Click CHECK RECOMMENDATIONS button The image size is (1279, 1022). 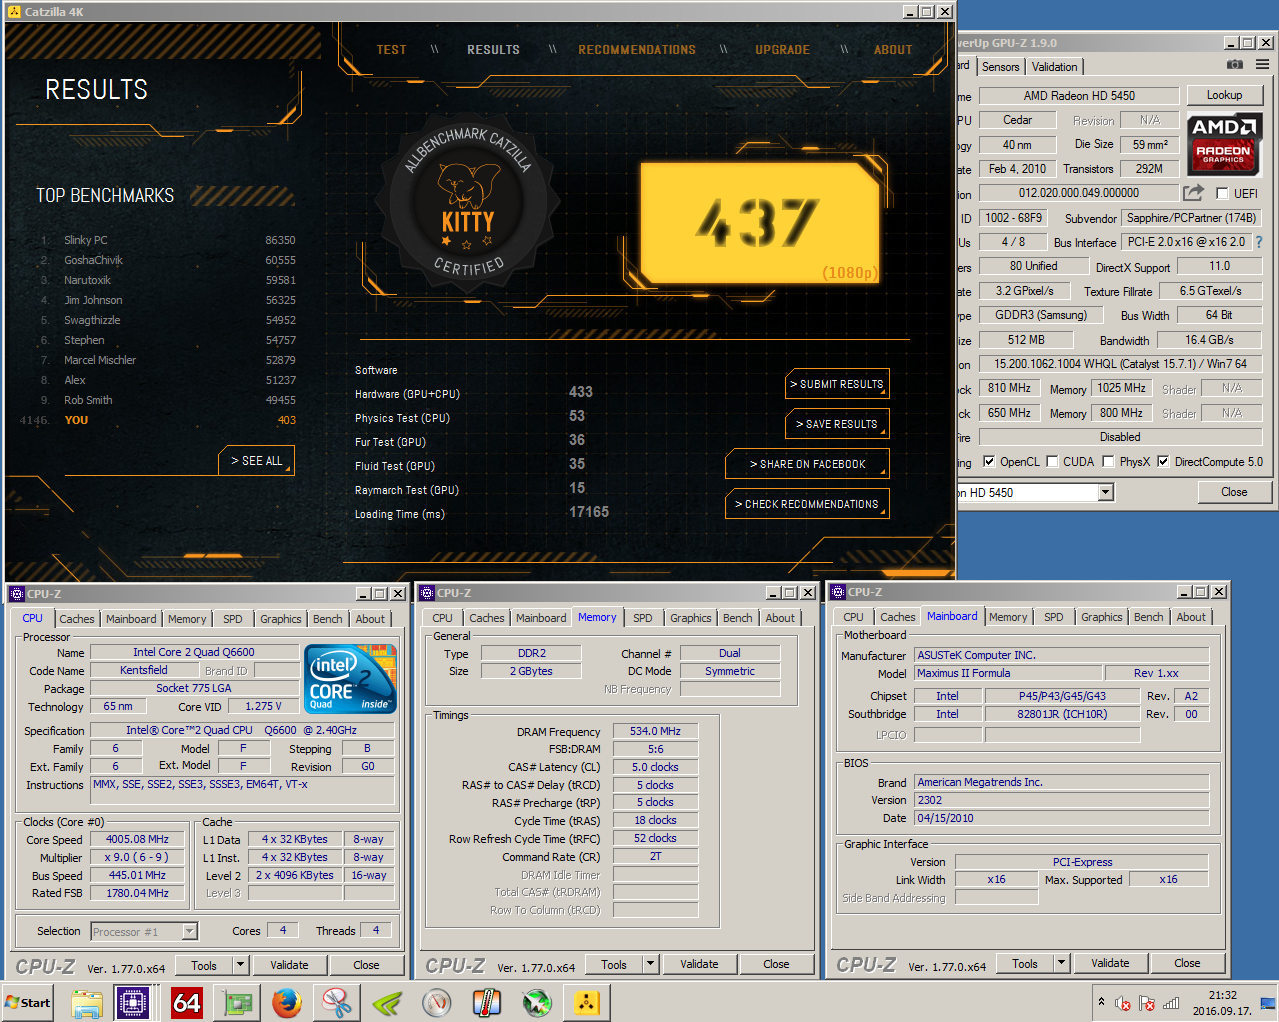click(807, 504)
